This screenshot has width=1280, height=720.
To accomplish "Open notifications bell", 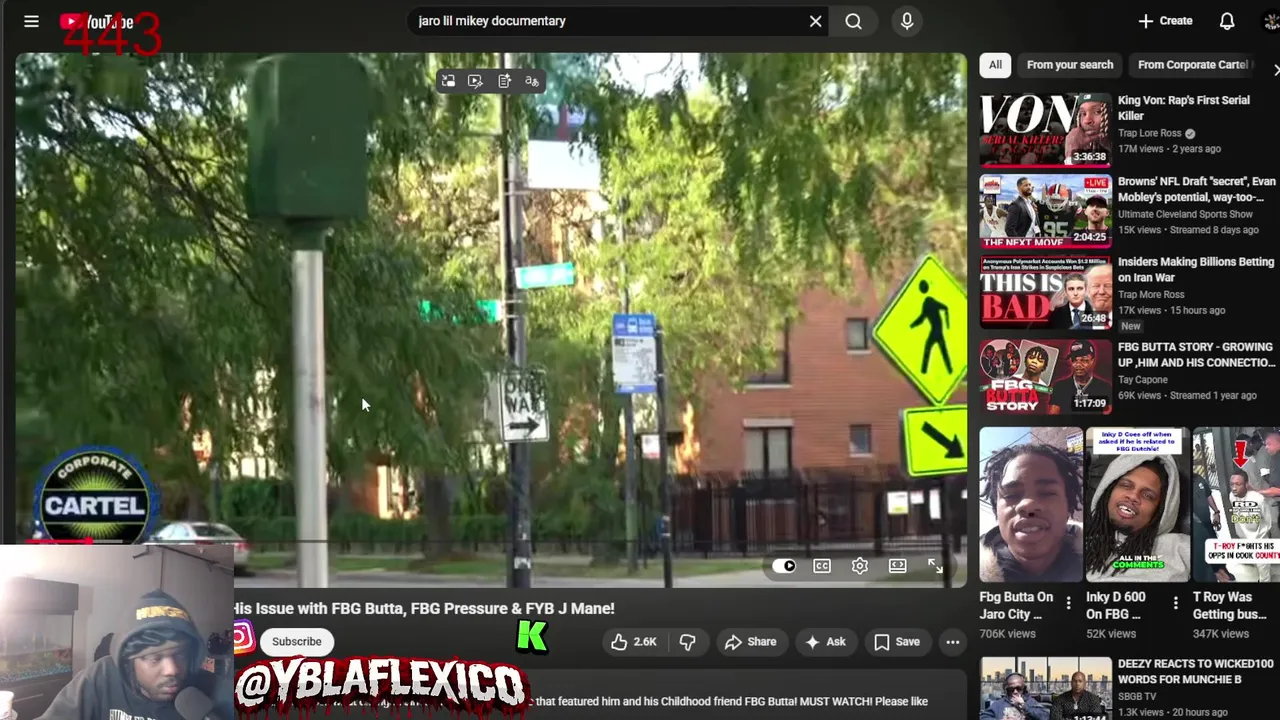I will [x=1227, y=21].
